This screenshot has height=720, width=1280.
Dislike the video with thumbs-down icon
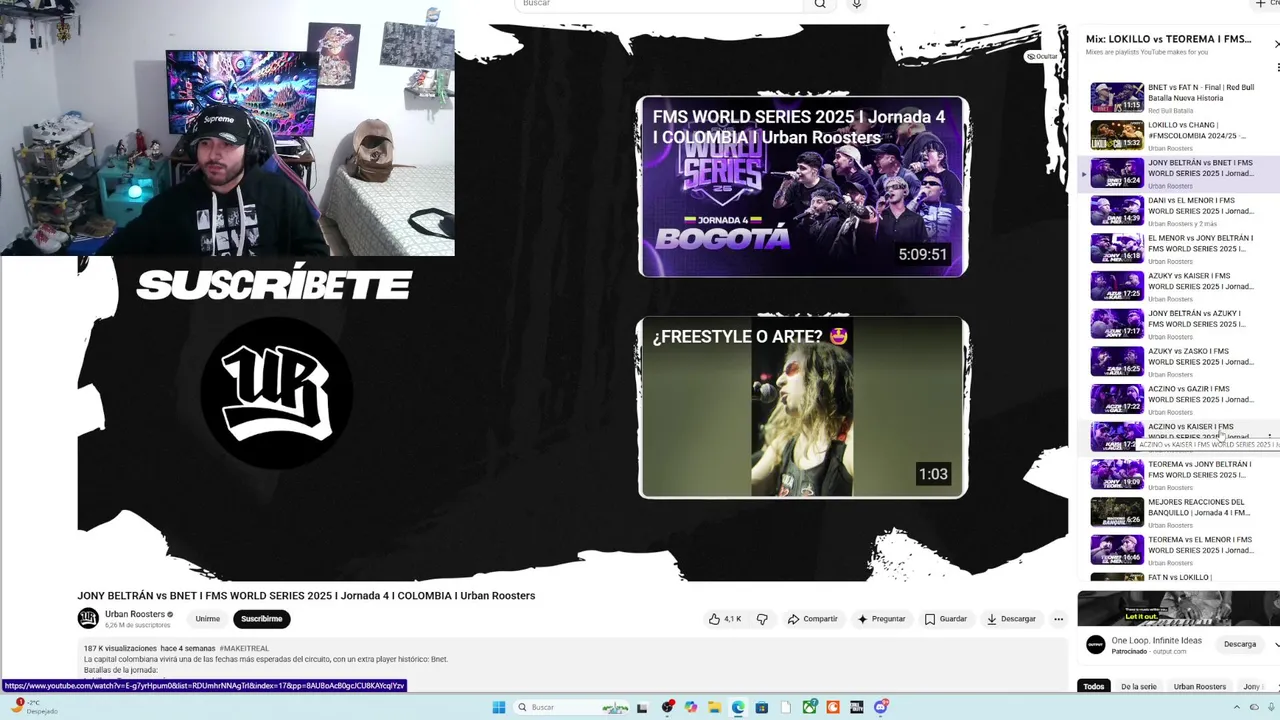coord(762,619)
